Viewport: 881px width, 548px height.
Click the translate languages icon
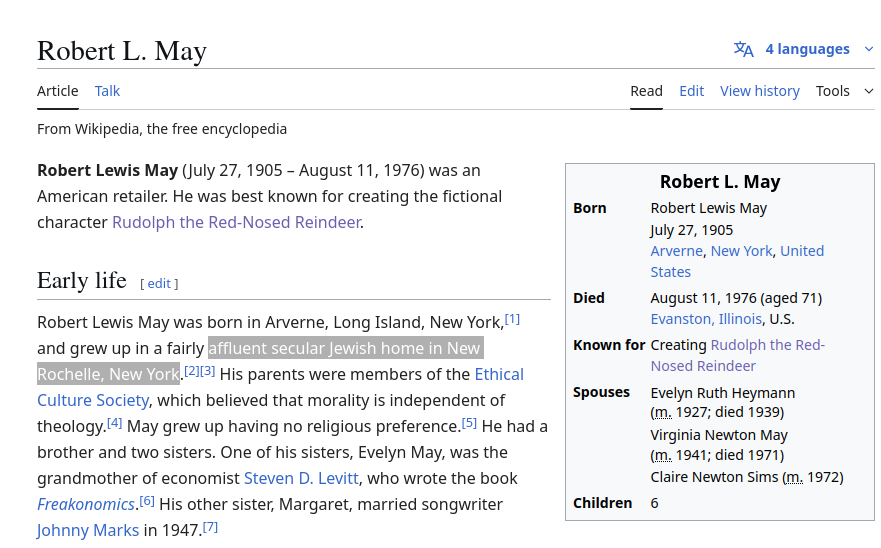coord(743,49)
